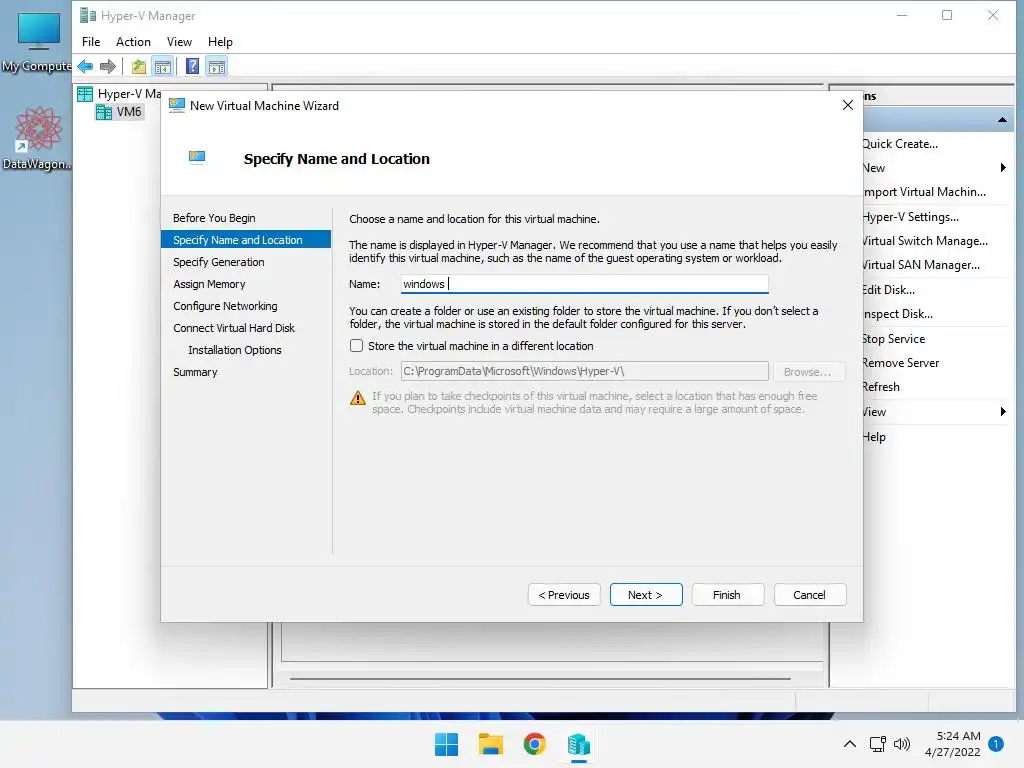Close the New Virtual Machine Wizard dialog
The width and height of the screenshot is (1024, 768).
pos(848,105)
